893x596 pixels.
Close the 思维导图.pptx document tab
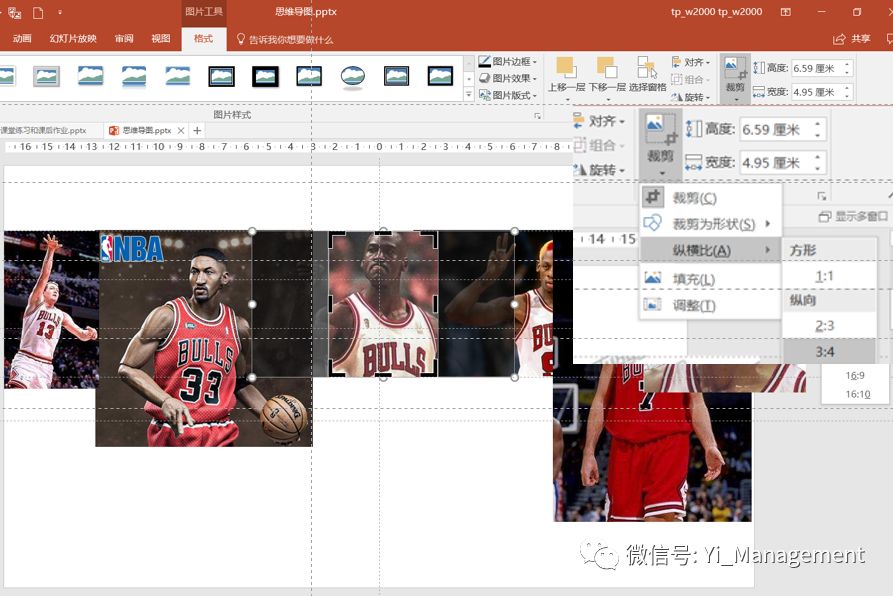(x=181, y=130)
